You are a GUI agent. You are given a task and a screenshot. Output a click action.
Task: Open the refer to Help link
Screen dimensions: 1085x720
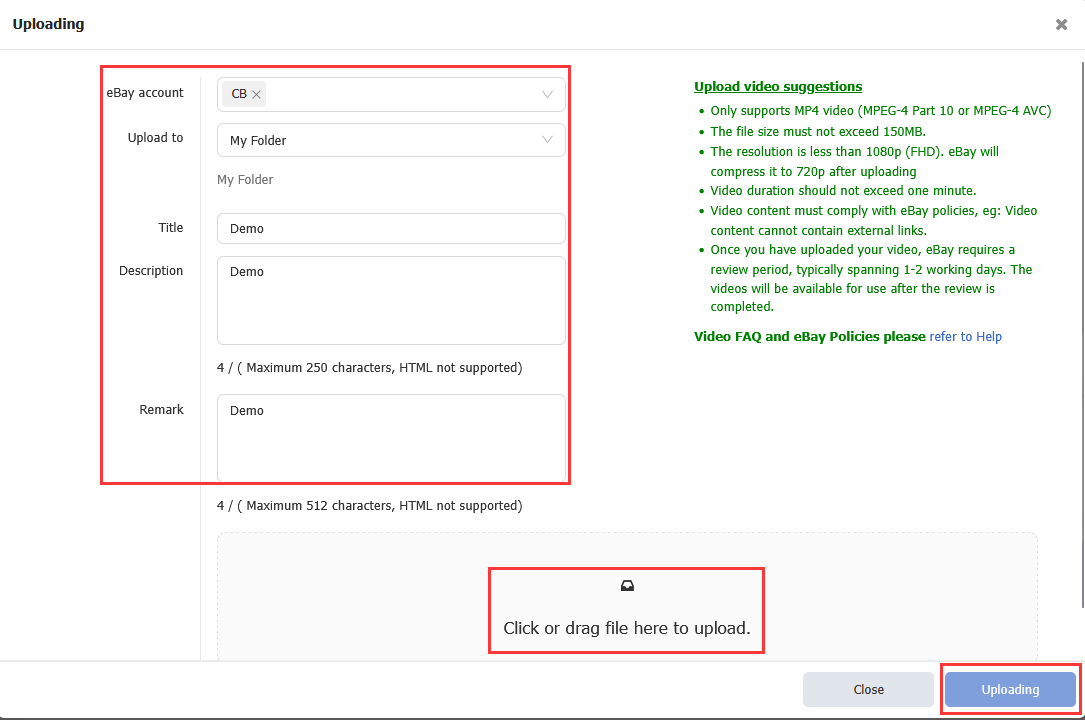[965, 337]
